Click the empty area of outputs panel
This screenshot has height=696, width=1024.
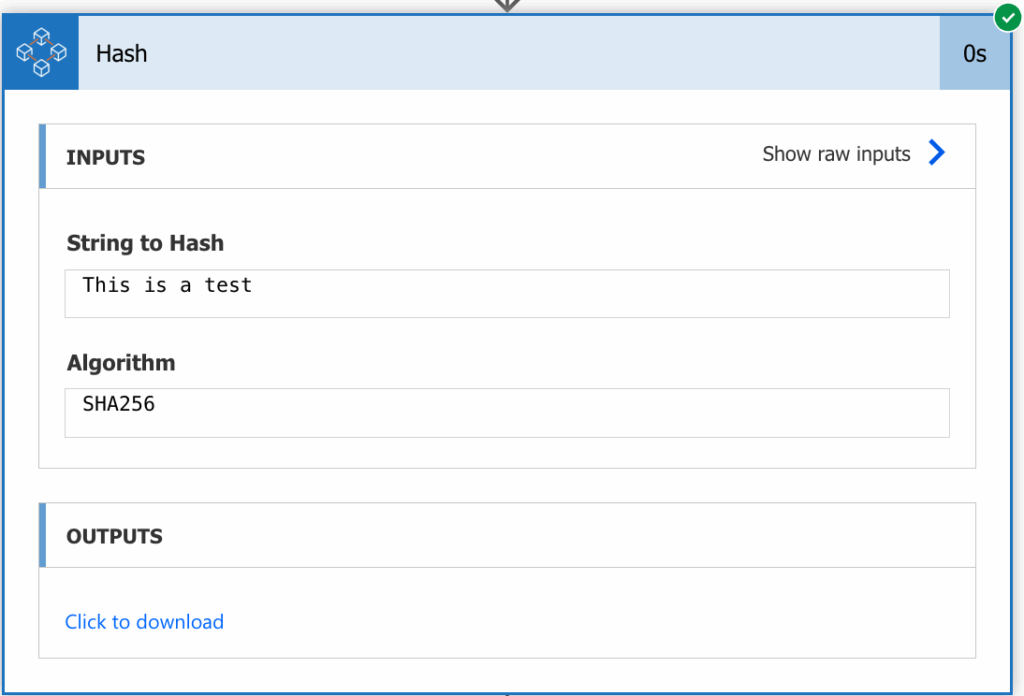coord(588,614)
